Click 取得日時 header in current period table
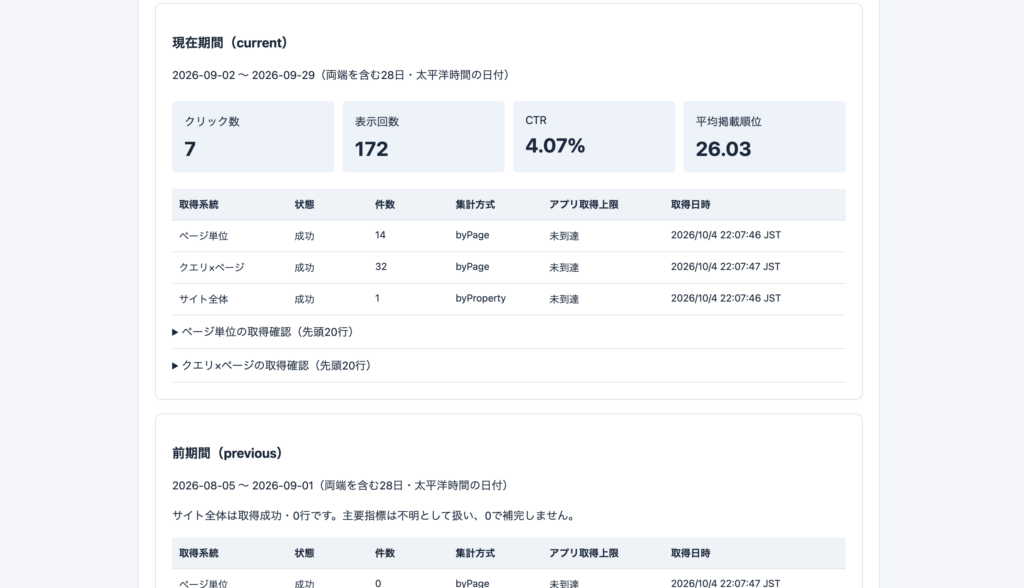Image resolution: width=1024 pixels, height=588 pixels. tap(691, 204)
